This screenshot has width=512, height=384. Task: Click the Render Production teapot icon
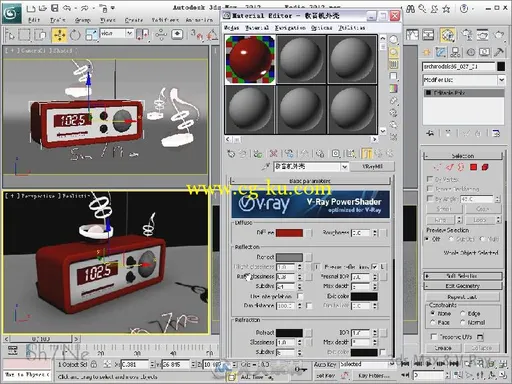coord(499,35)
